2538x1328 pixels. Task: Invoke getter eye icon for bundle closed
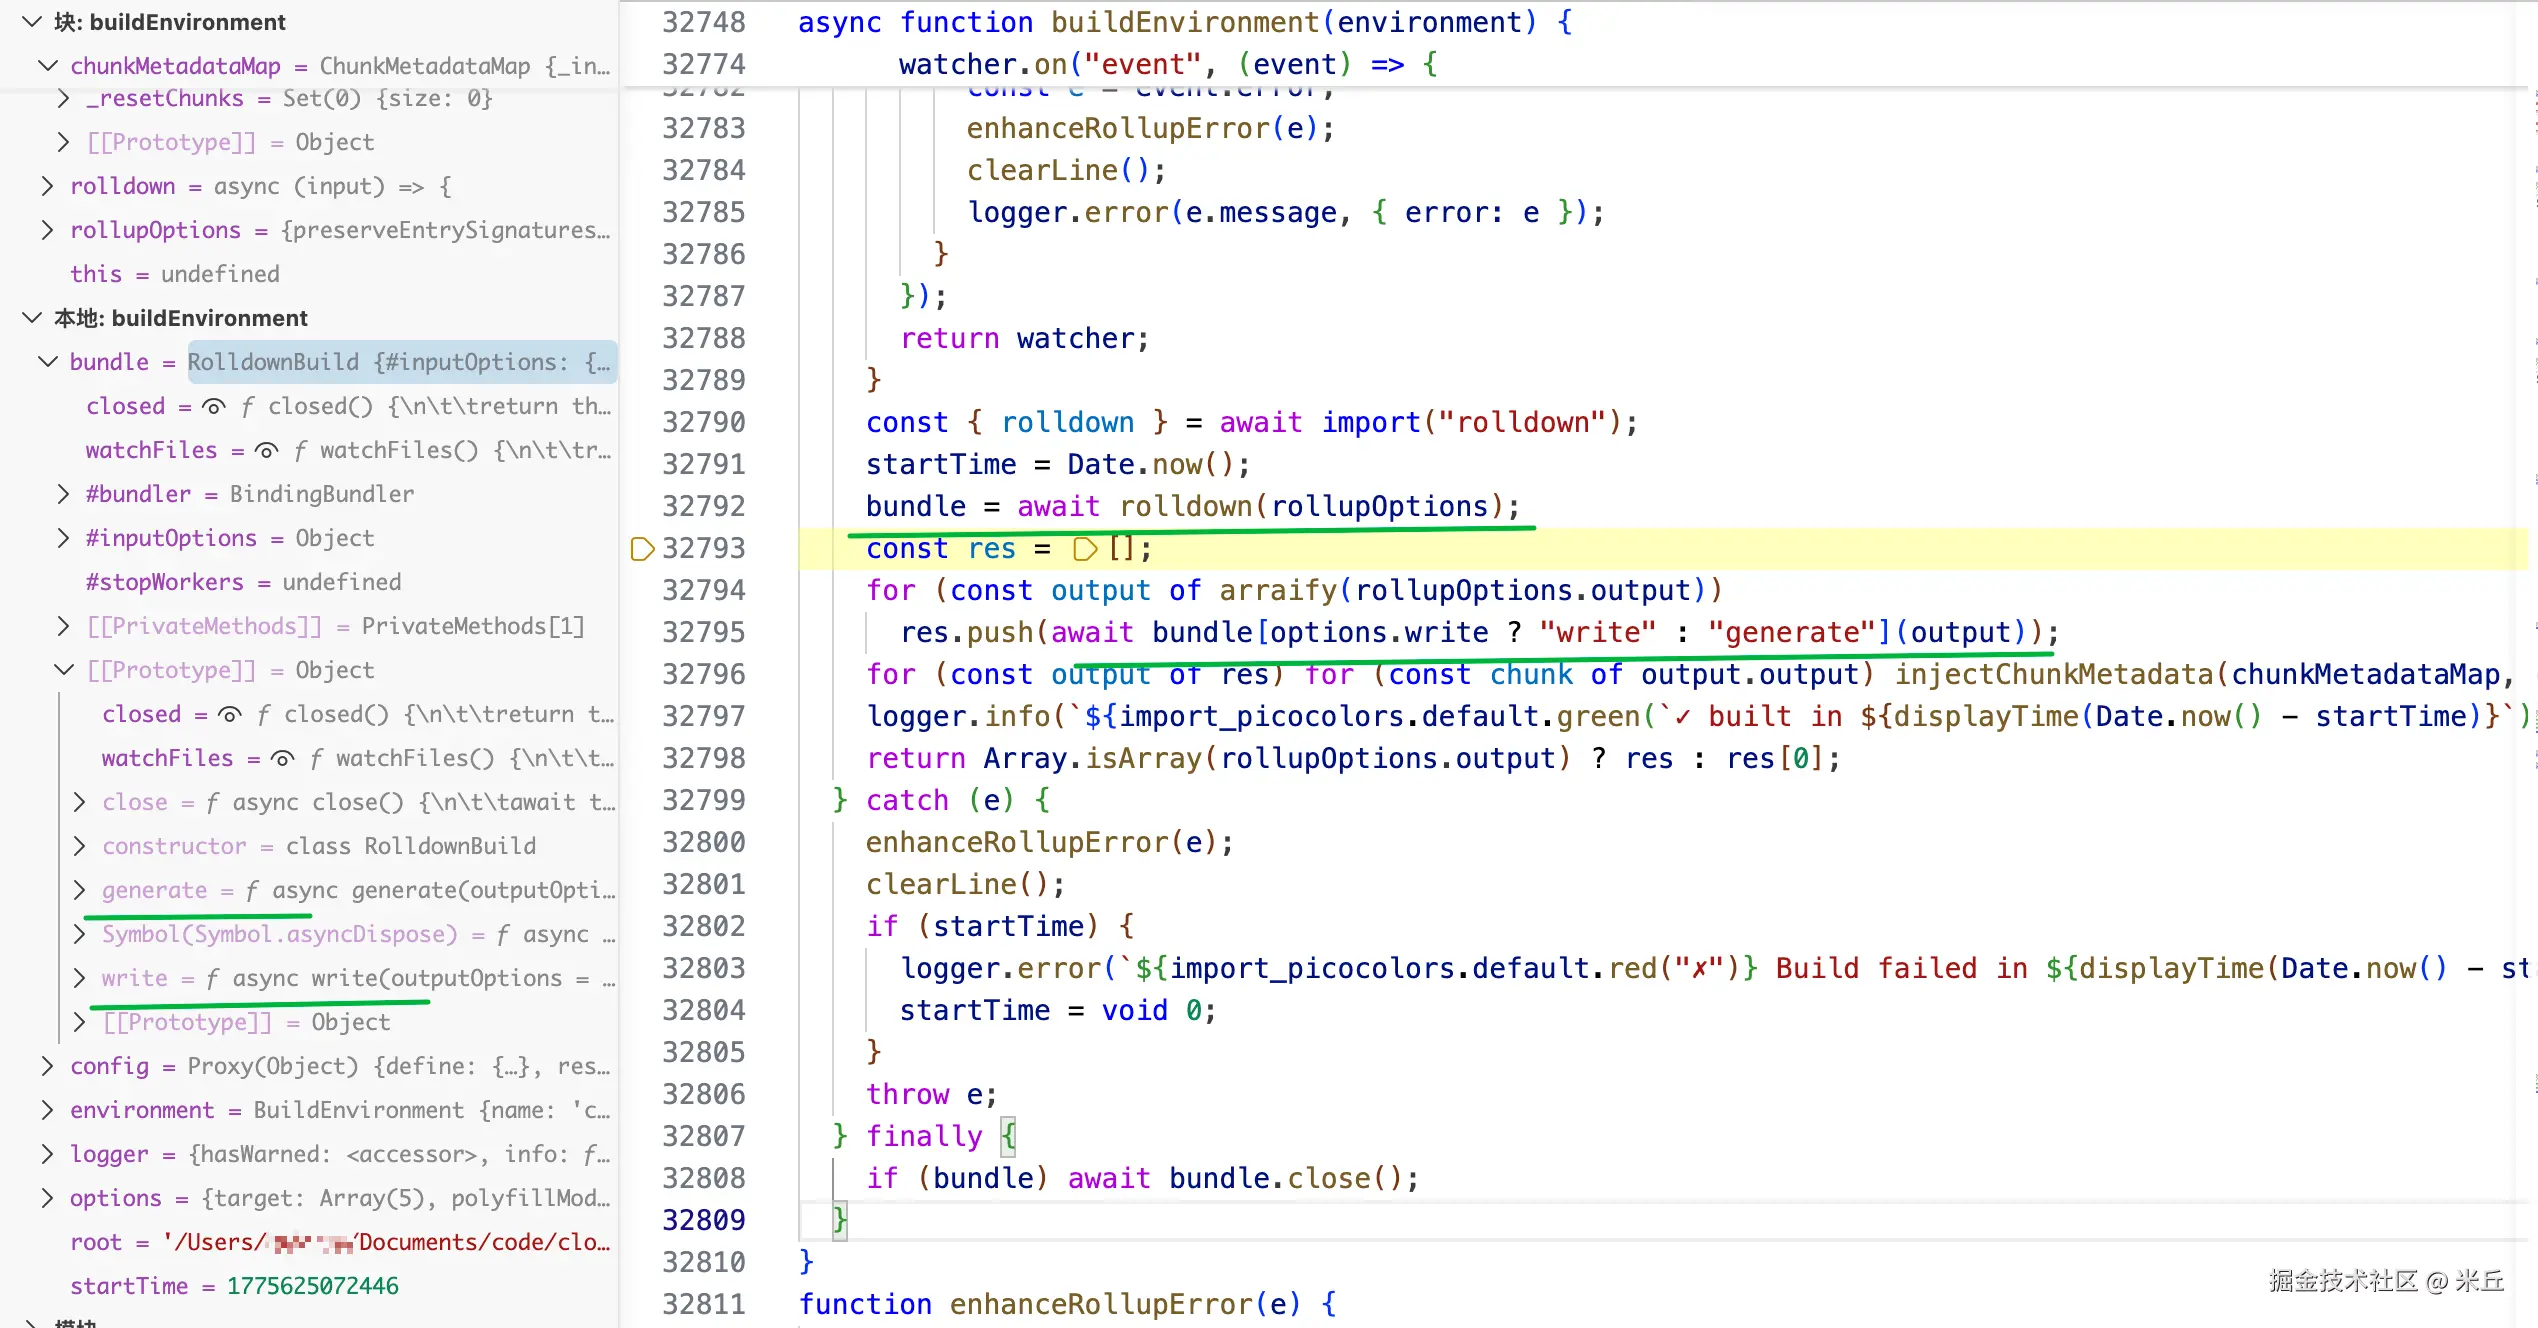213,407
